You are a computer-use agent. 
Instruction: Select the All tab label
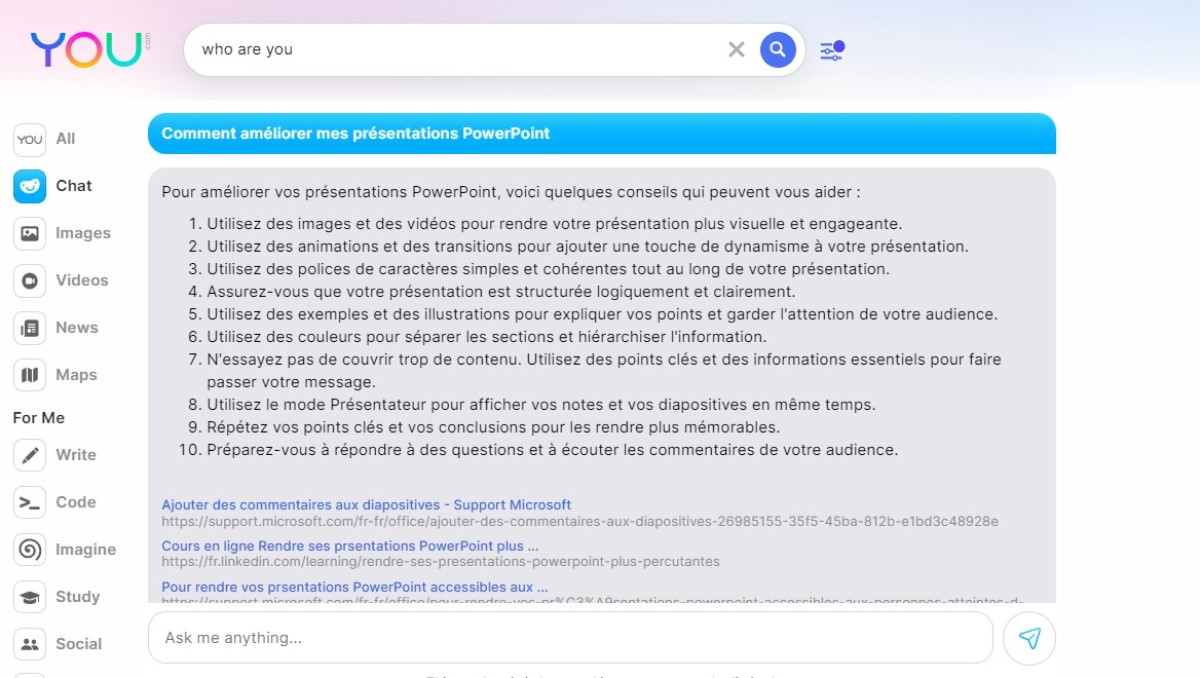point(66,139)
